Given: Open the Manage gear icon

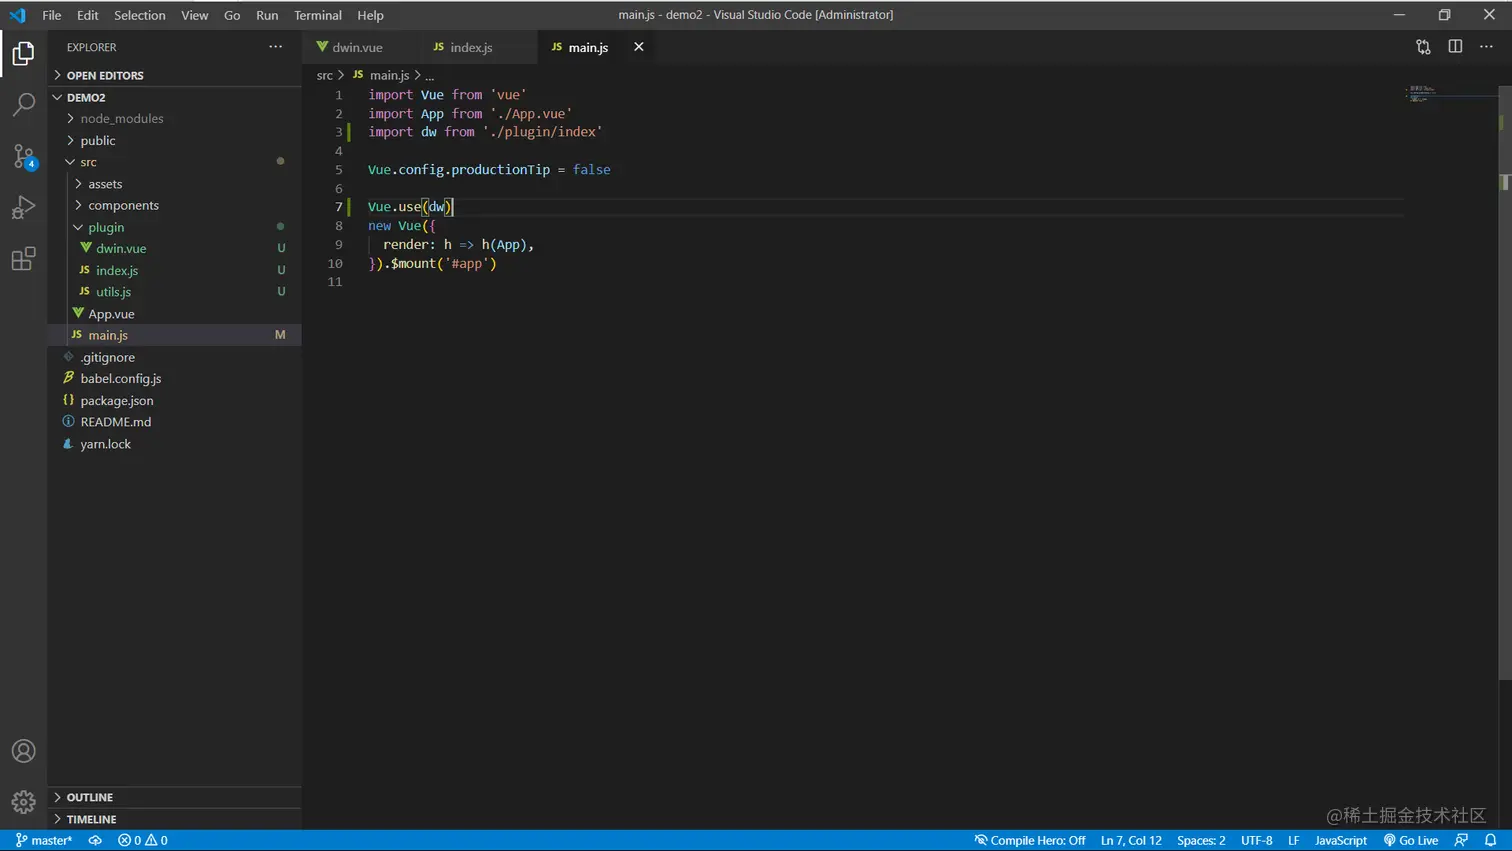Looking at the screenshot, I should pyautogui.click(x=23, y=802).
